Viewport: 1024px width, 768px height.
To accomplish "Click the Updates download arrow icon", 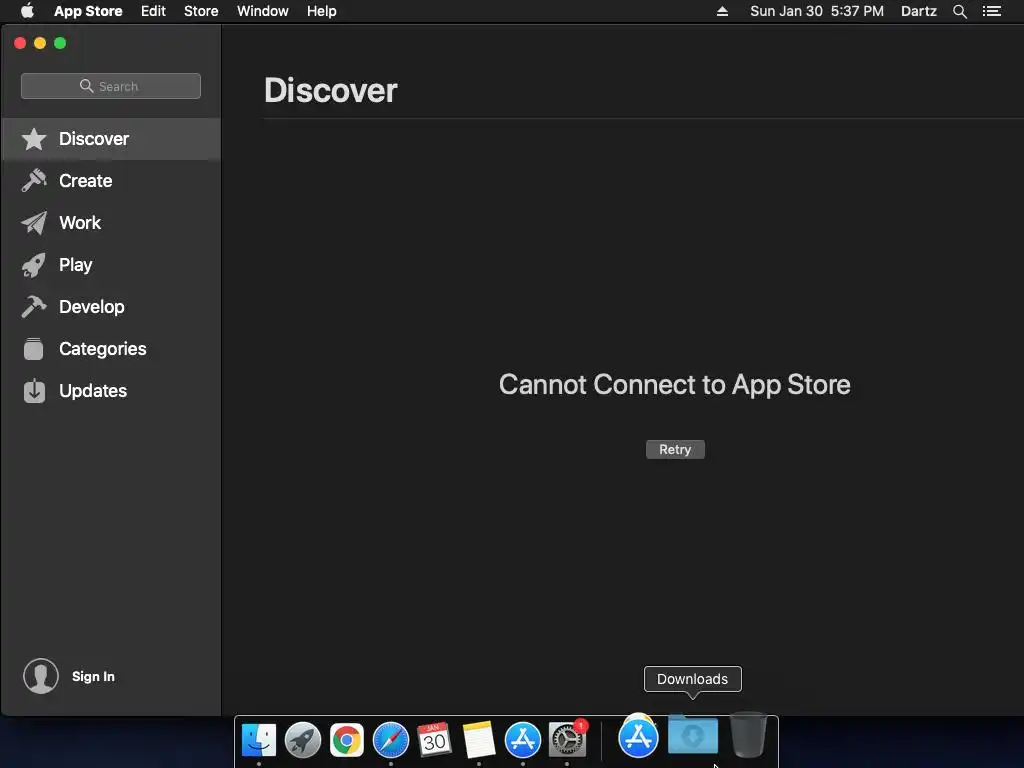I will coord(34,391).
